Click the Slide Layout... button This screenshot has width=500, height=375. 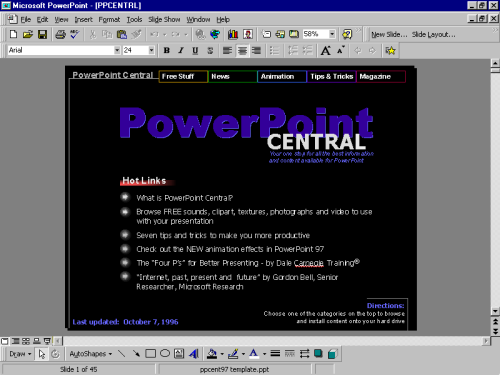[433, 34]
